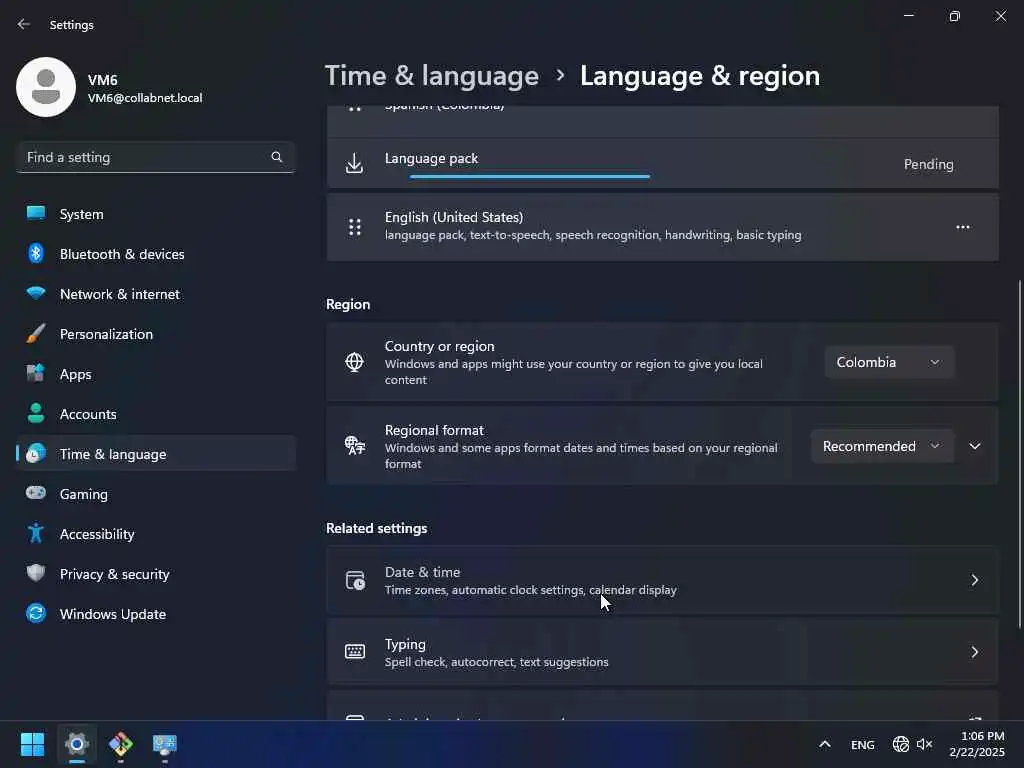Go to Privacy & security settings
This screenshot has width=1024, height=768.
(x=156, y=574)
